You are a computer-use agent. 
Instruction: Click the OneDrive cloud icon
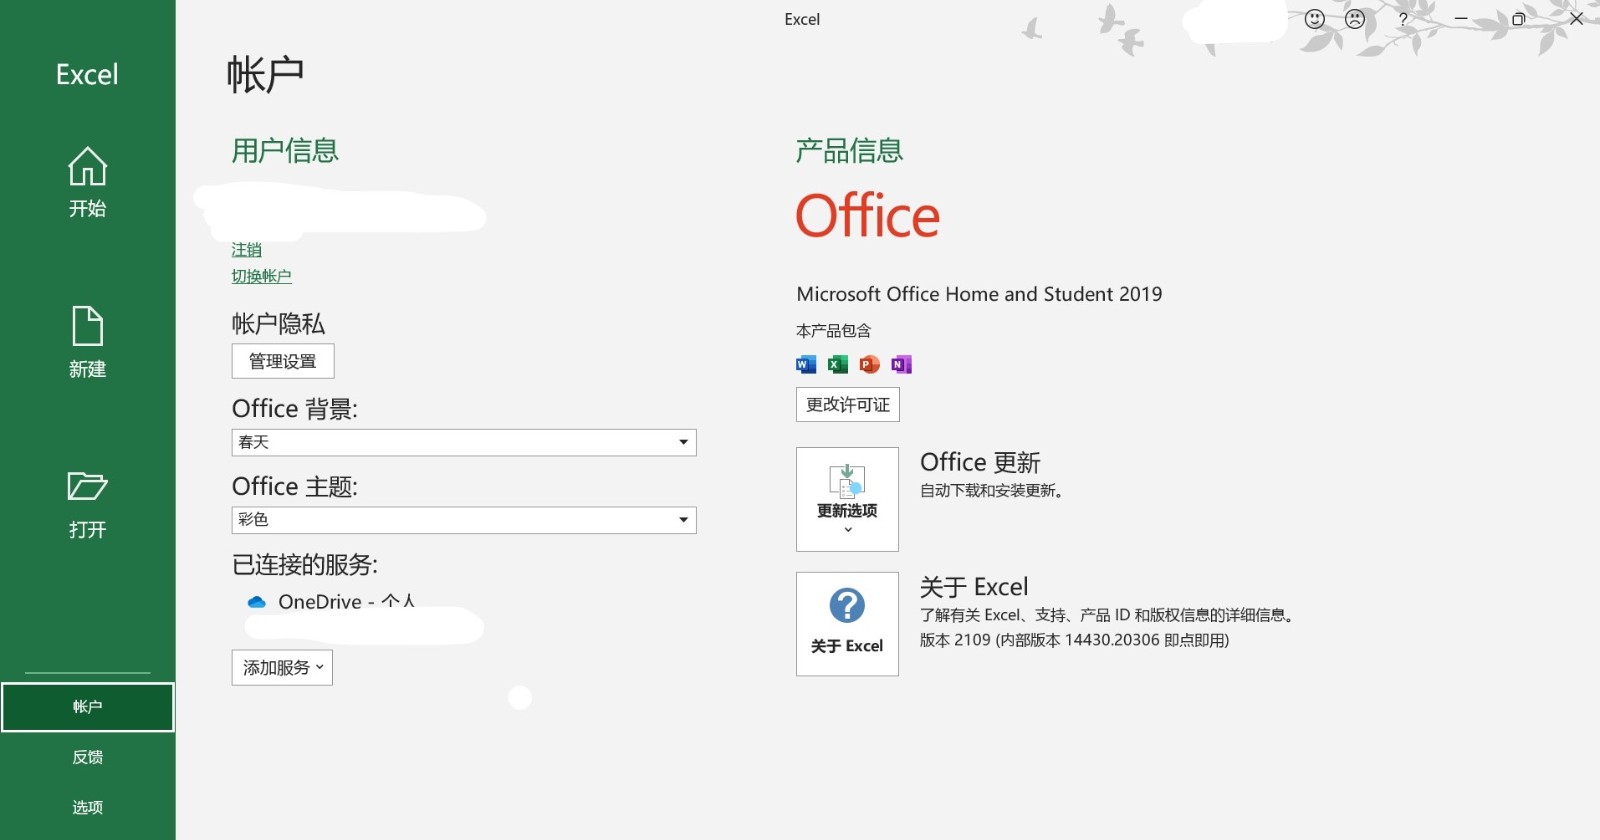[257, 602]
